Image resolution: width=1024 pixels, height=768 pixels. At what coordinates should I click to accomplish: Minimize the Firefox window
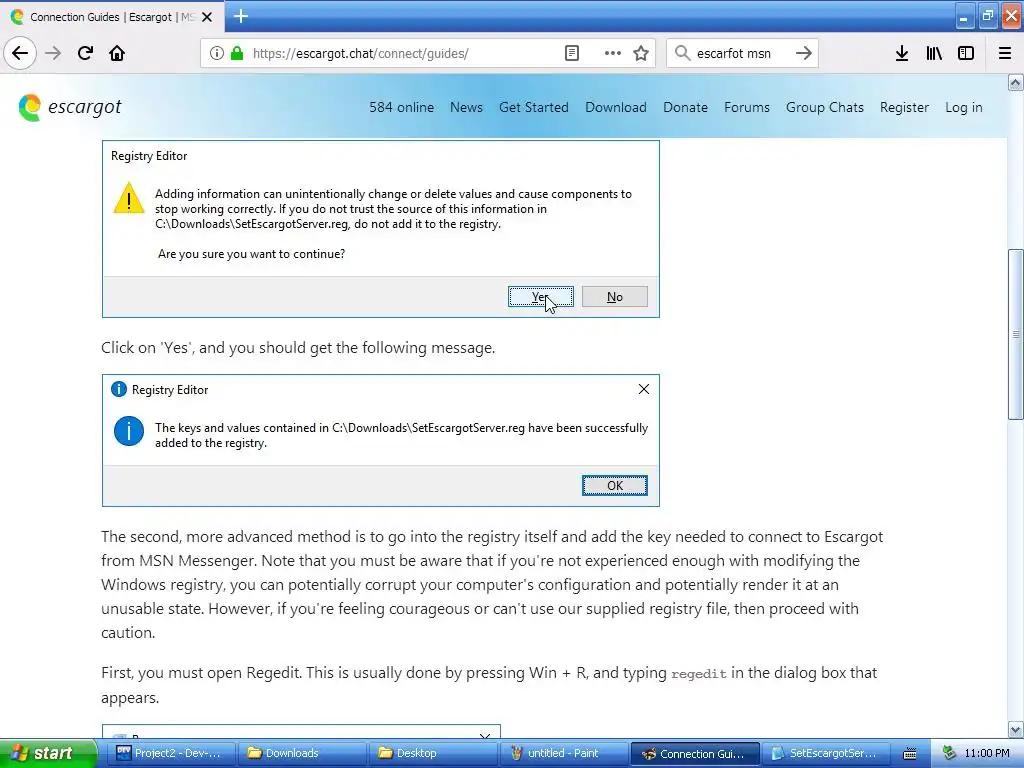click(964, 18)
